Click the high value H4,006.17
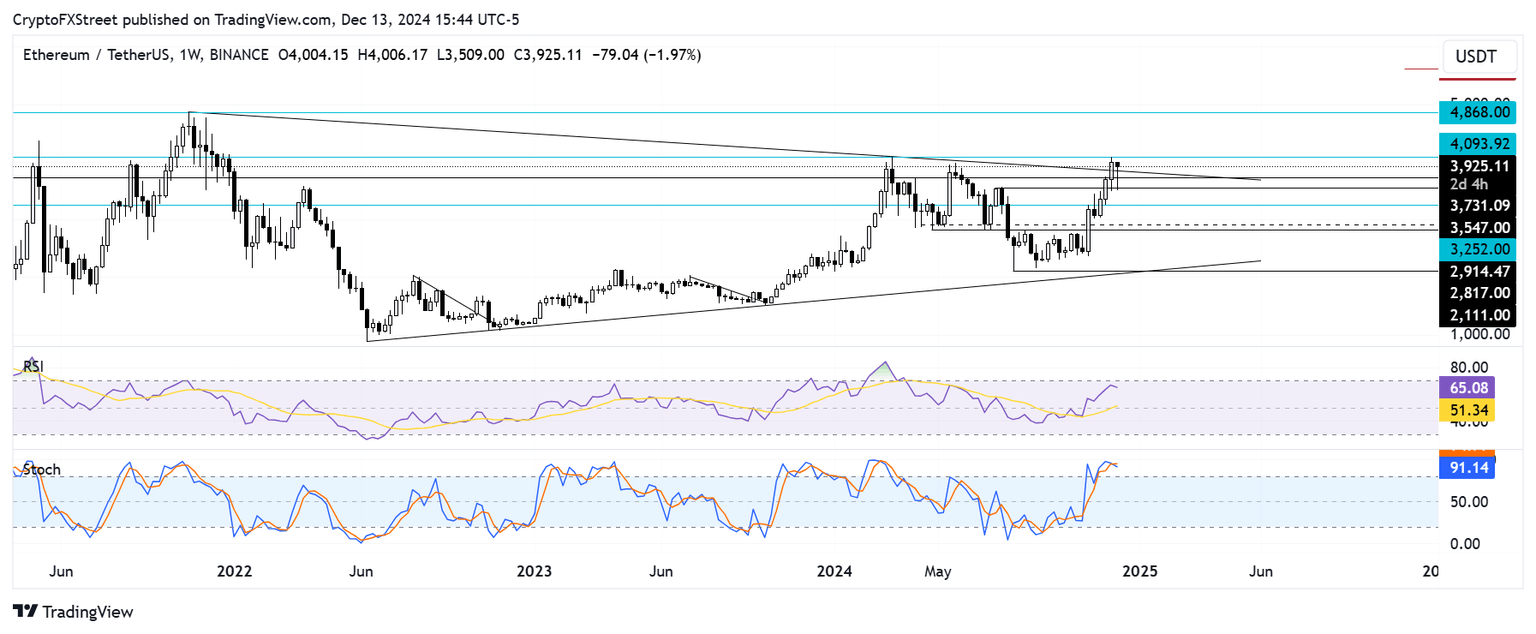 coord(391,55)
